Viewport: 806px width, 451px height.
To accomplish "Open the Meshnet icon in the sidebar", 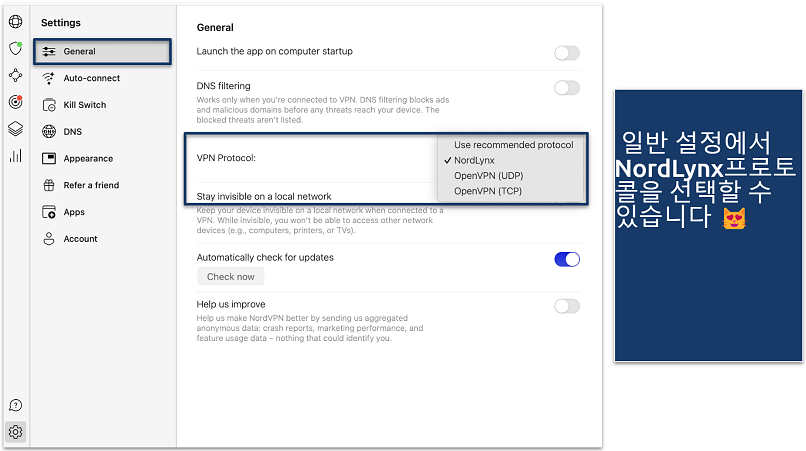I will pyautogui.click(x=15, y=75).
